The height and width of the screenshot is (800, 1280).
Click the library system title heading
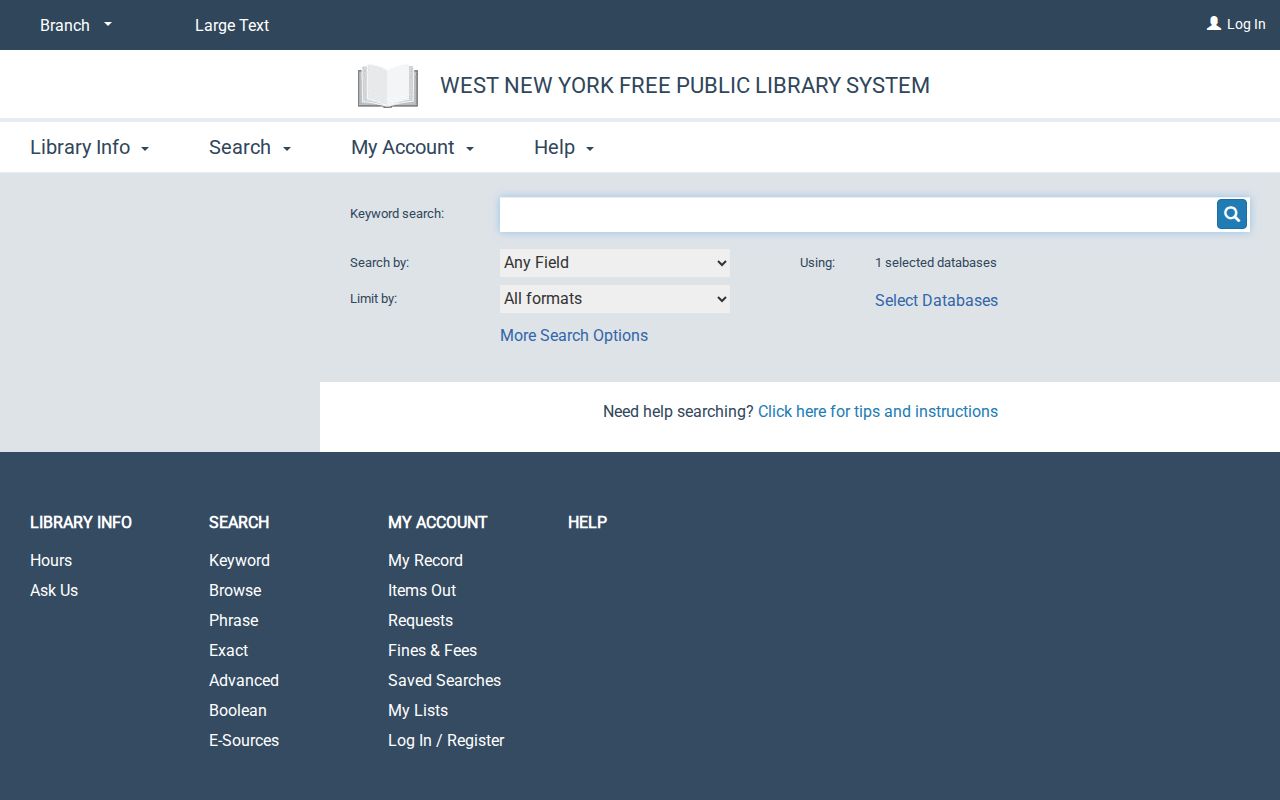pyautogui.click(x=685, y=86)
